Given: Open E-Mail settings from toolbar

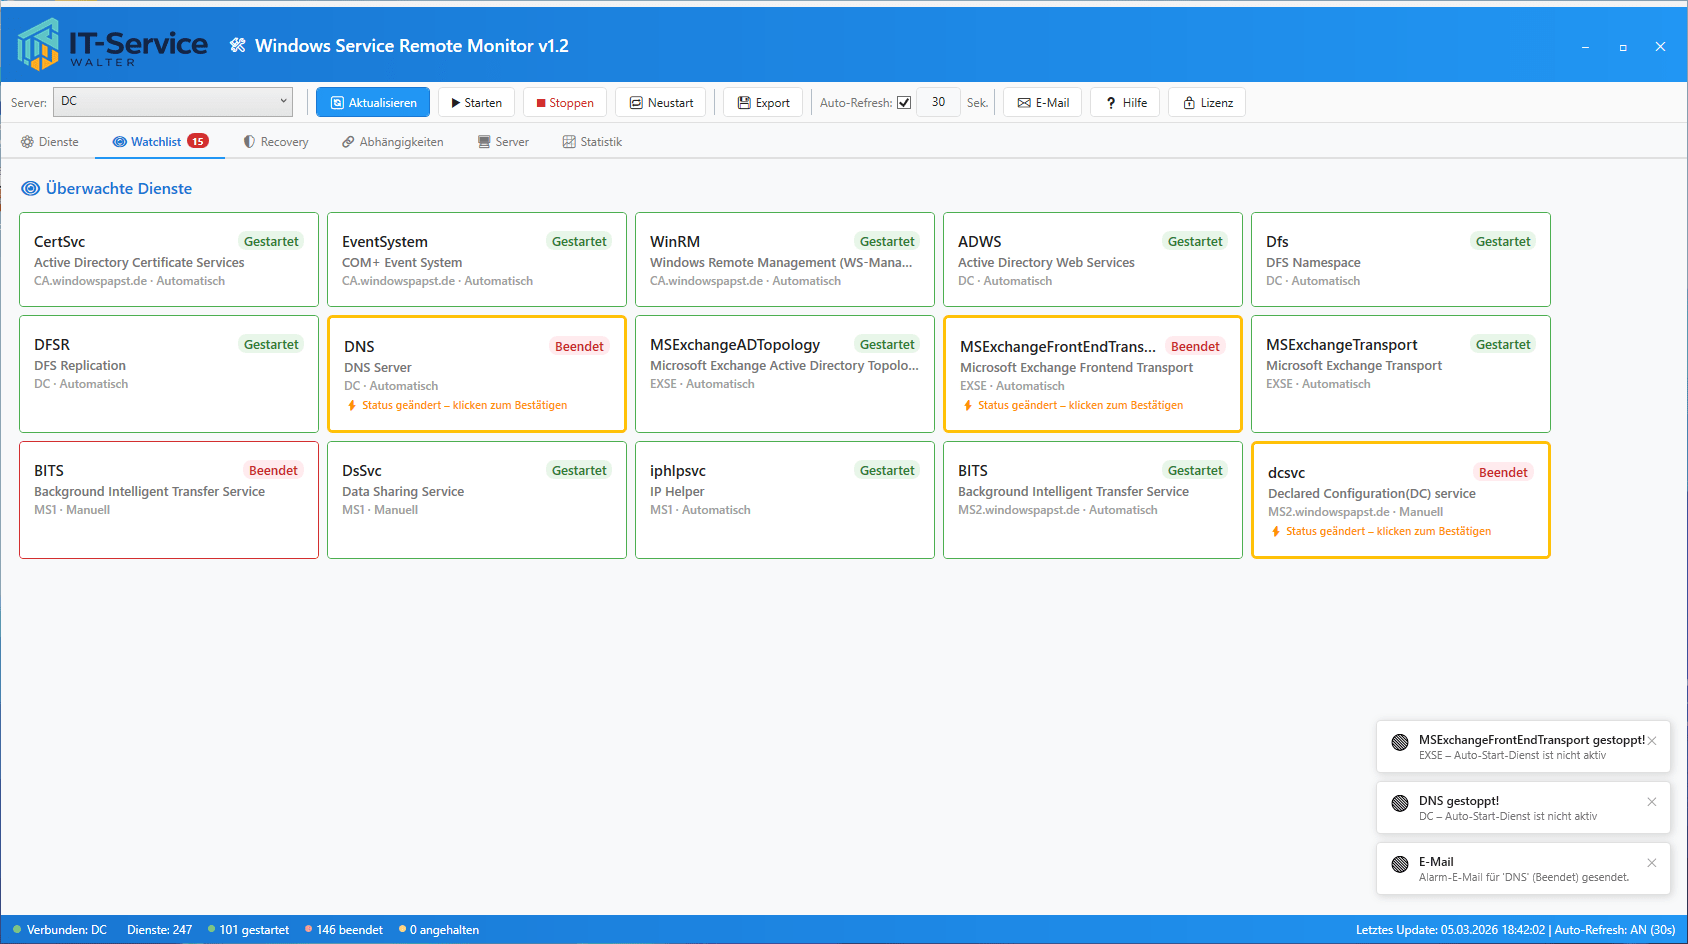Looking at the screenshot, I should pos(1043,103).
